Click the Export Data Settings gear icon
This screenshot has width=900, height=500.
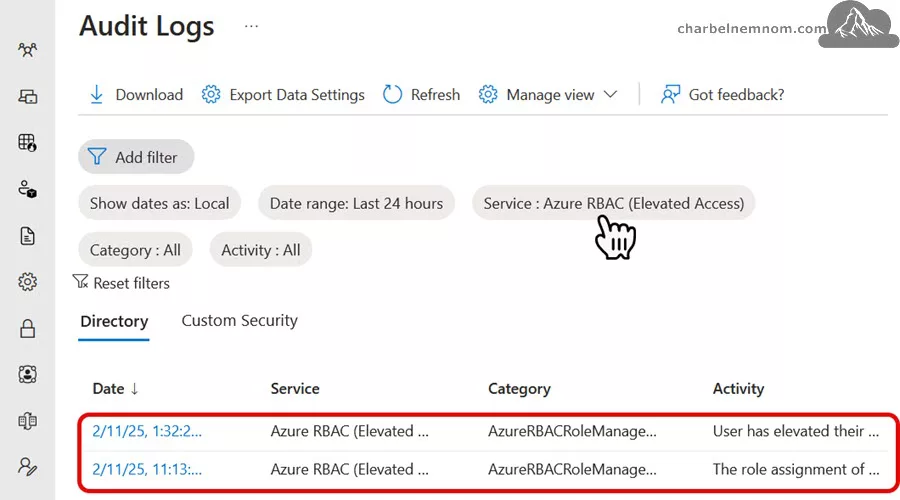point(211,94)
